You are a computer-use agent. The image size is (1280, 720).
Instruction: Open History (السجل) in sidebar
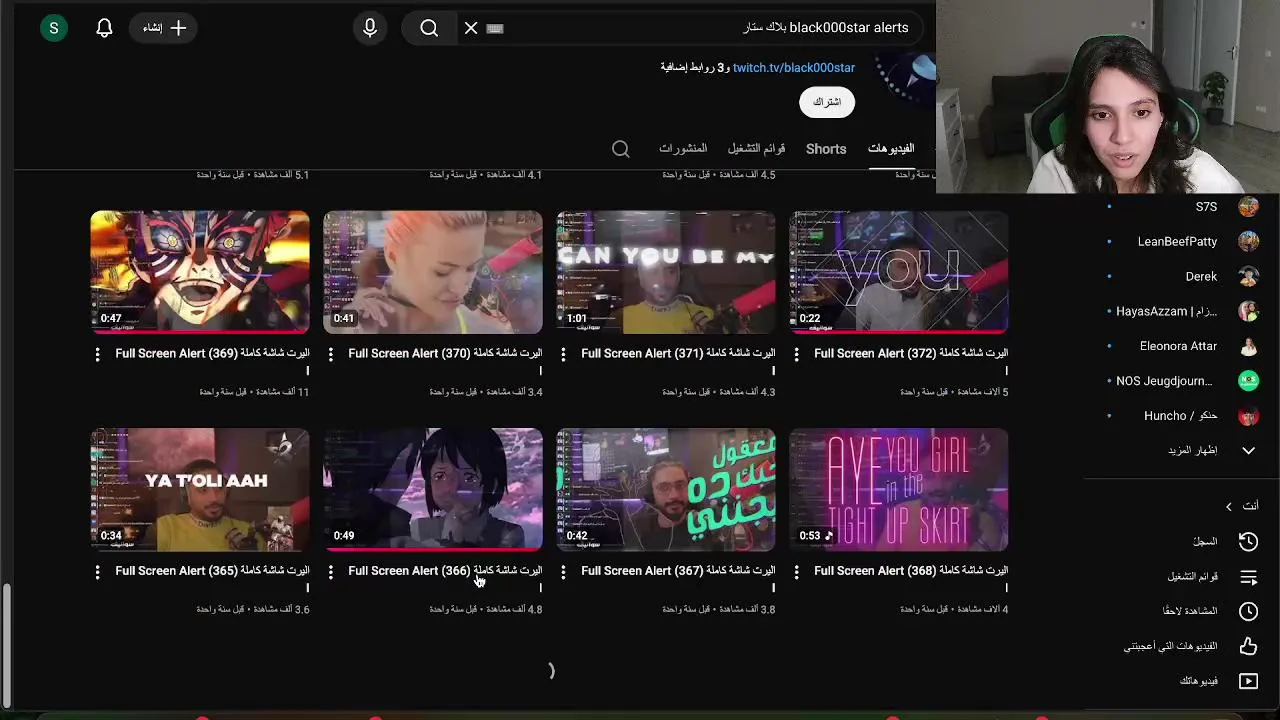point(1180,542)
